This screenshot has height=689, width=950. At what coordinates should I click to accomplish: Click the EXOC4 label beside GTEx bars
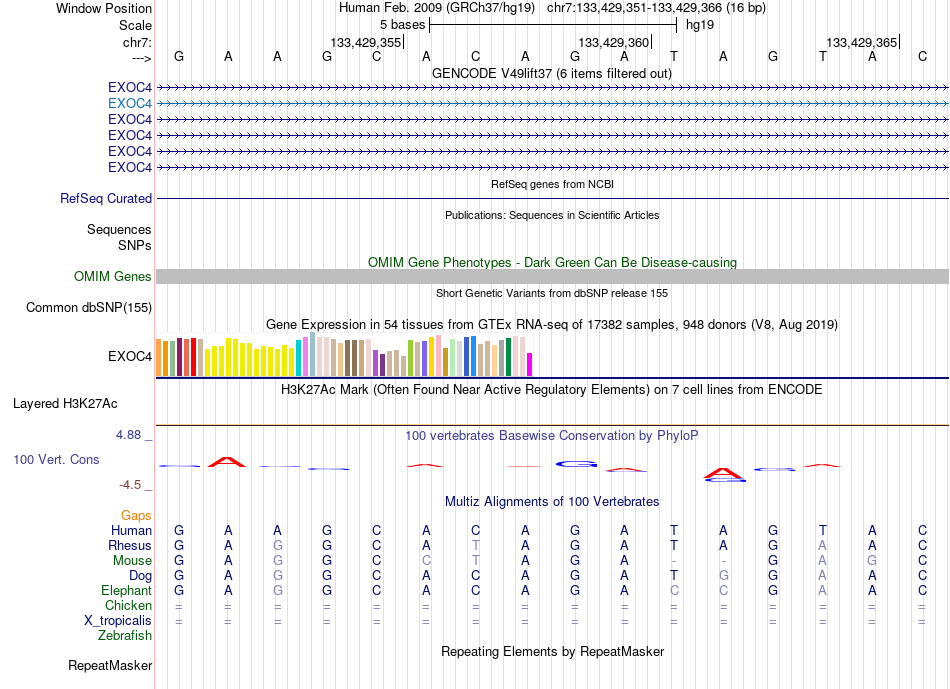pyautogui.click(x=130, y=356)
